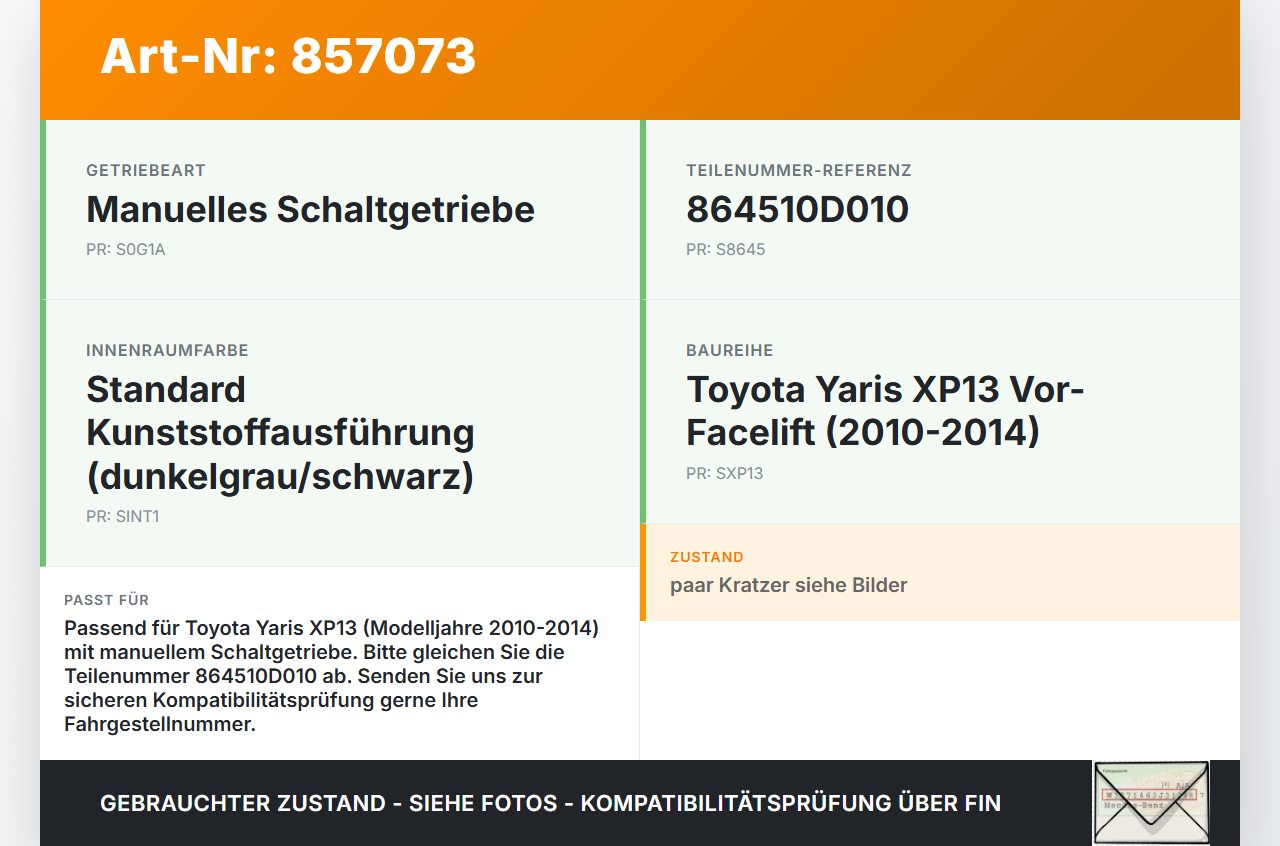Click the GETRIEBEART label
The image size is (1280, 846).
point(146,171)
